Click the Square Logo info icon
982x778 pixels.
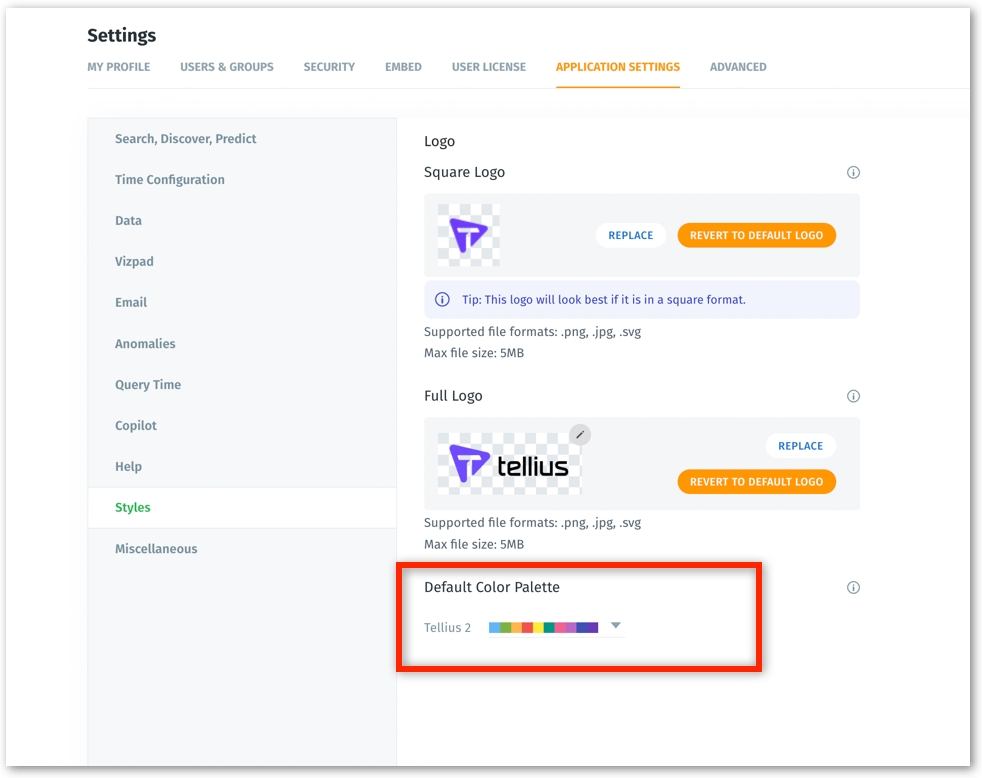point(853,172)
